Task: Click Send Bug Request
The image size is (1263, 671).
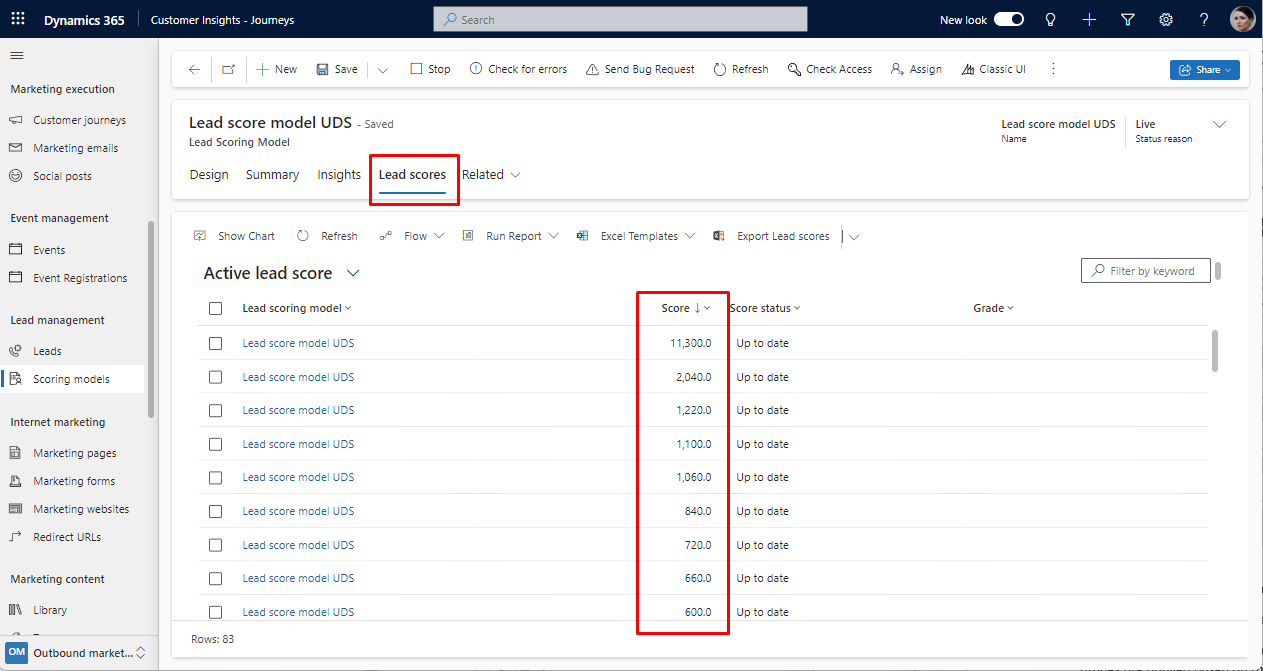Action: coord(640,69)
